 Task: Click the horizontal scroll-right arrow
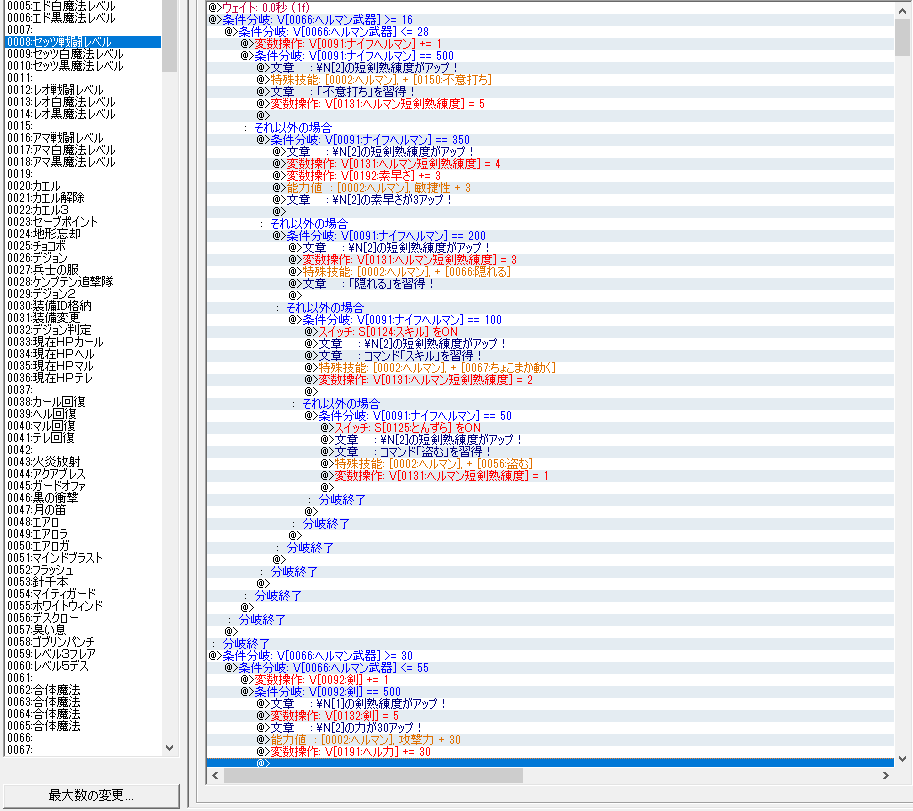pyautogui.click(x=886, y=775)
